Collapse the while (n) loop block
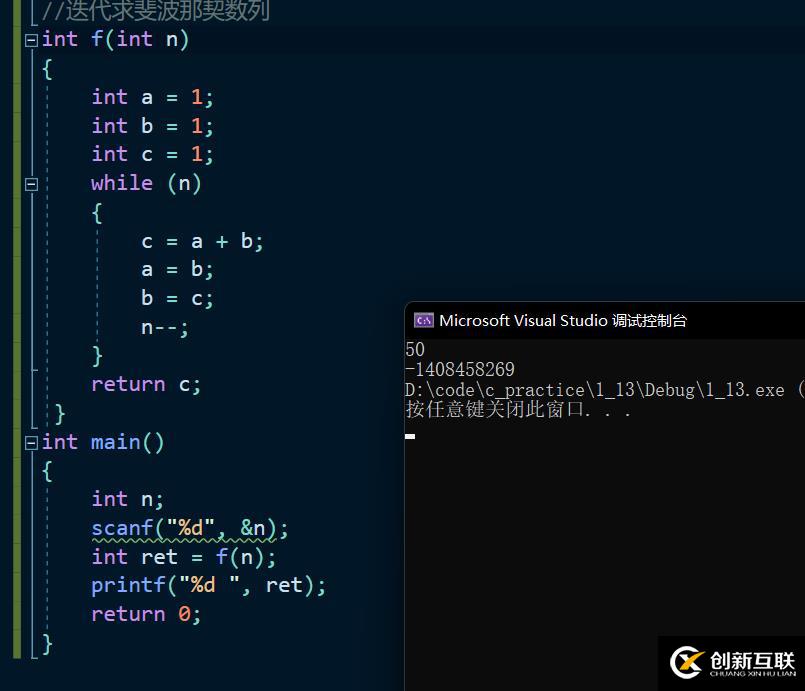The image size is (805, 691). pos(31,184)
